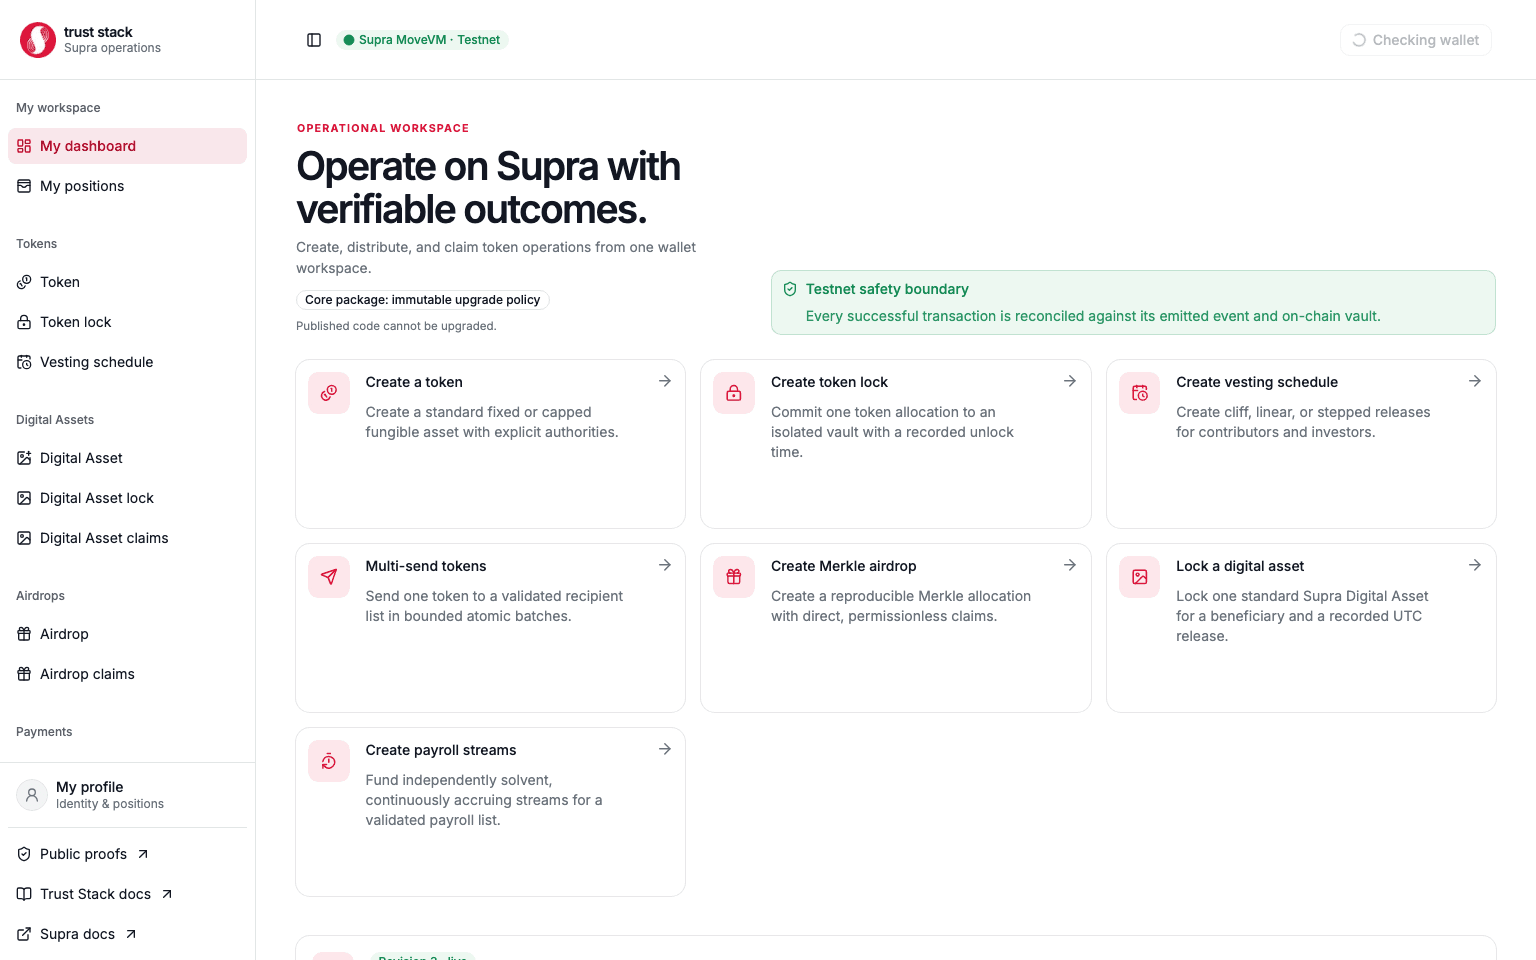This screenshot has height=960, width=1536.
Task: Click the Lock a digital asset image icon
Action: [x=1140, y=577]
